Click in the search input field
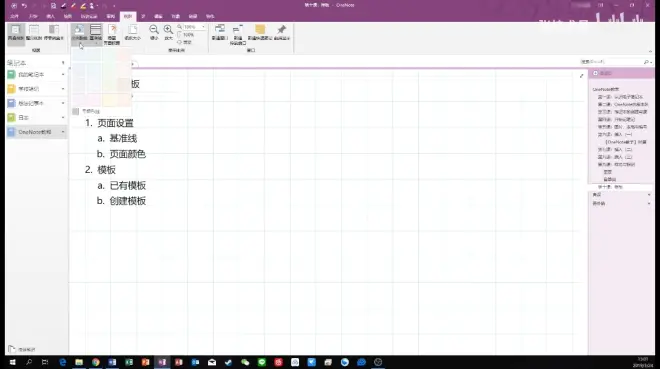This screenshot has width=660, height=369. click(611, 62)
